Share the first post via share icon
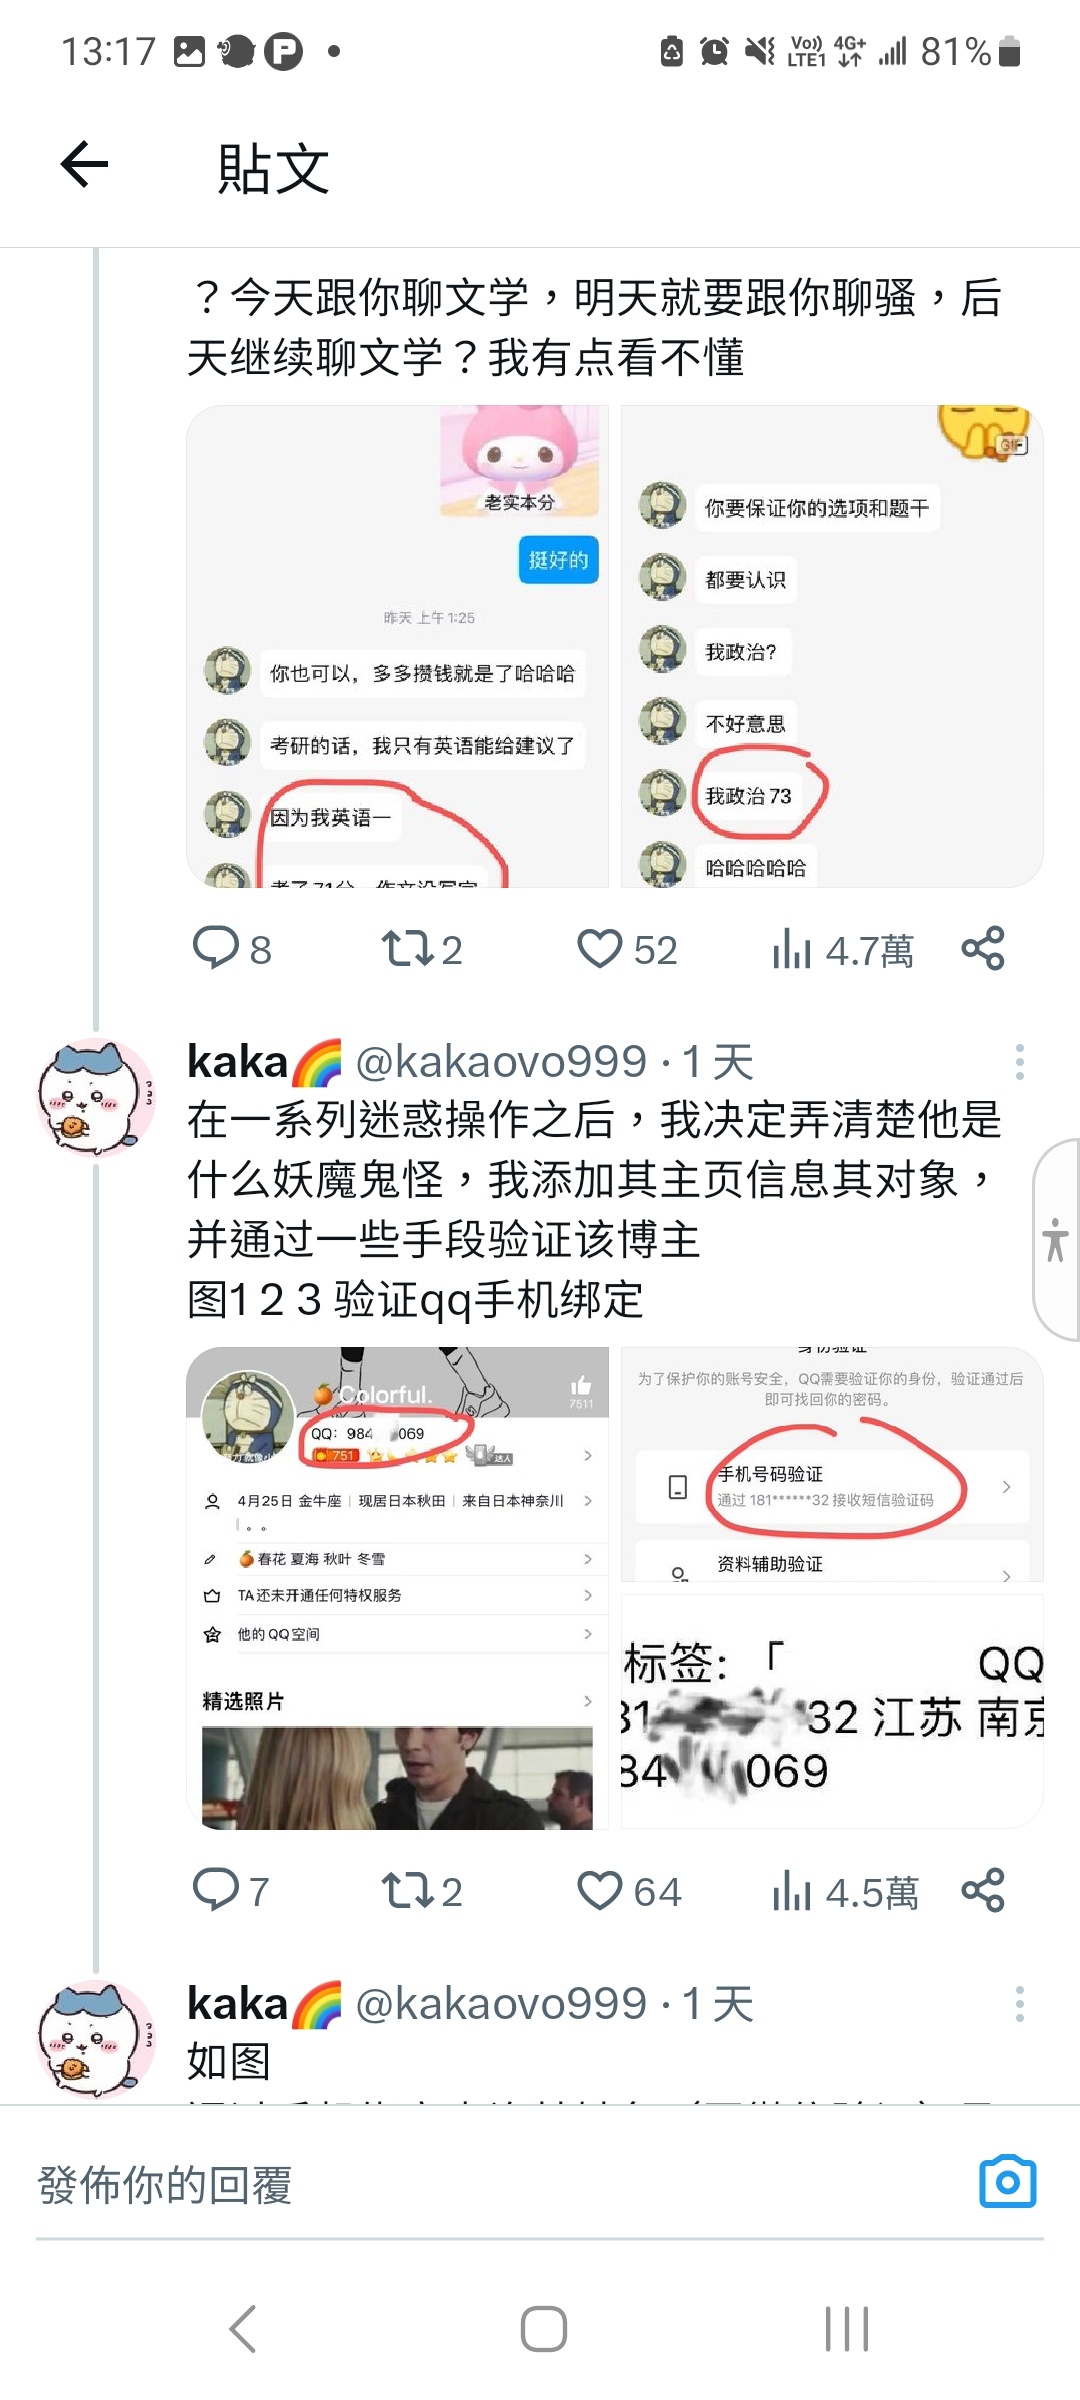The width and height of the screenshot is (1080, 2400). pyautogui.click(x=983, y=948)
